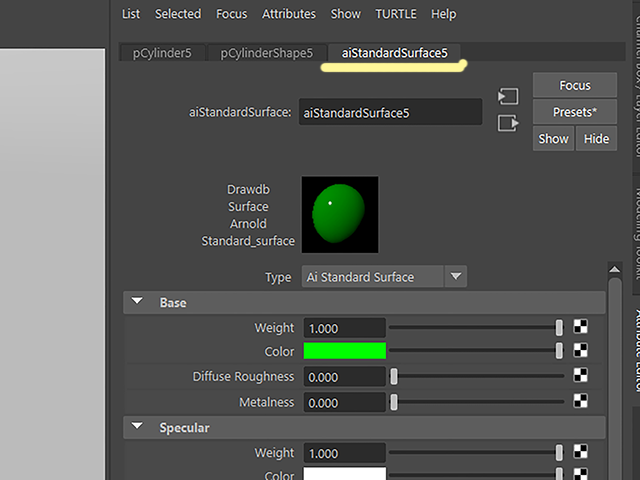Click the Base Weight value field
The width and height of the screenshot is (640, 480).
[x=344, y=328]
